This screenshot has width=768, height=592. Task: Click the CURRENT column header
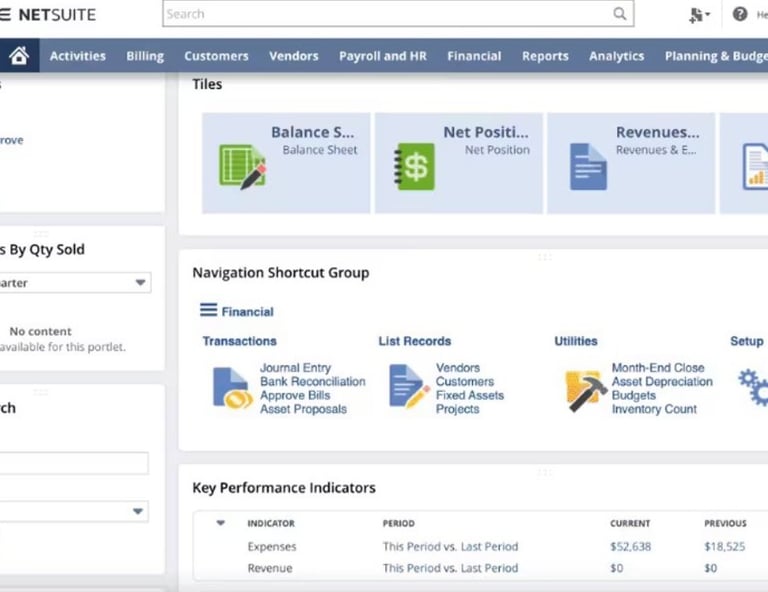[630, 523]
